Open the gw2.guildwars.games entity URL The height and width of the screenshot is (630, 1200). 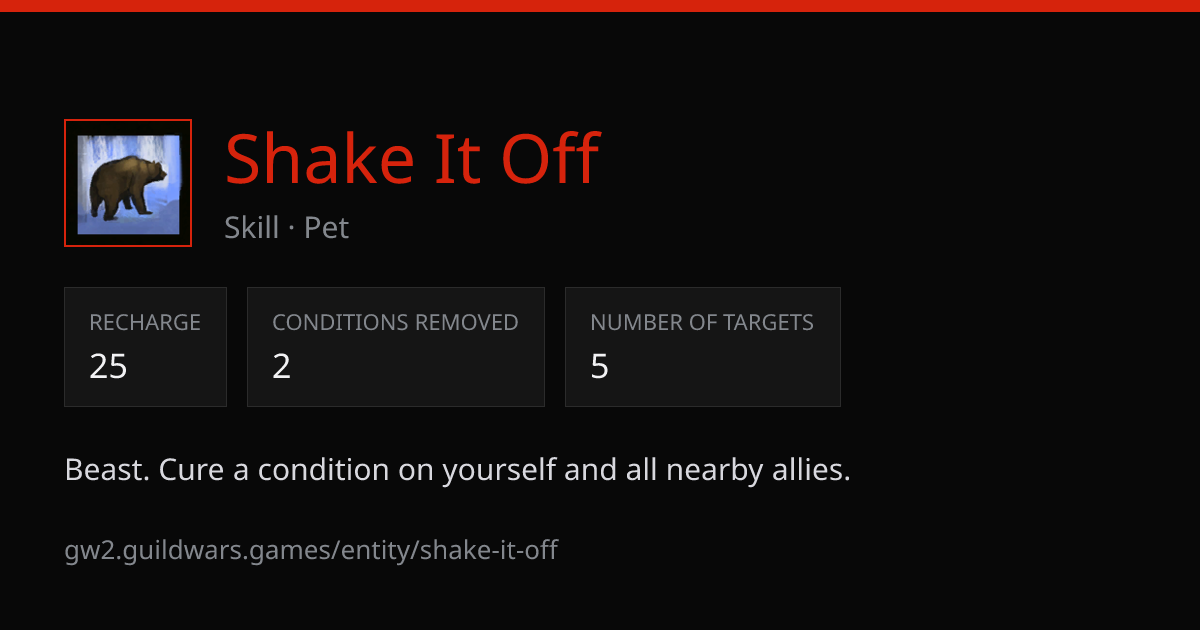click(311, 550)
